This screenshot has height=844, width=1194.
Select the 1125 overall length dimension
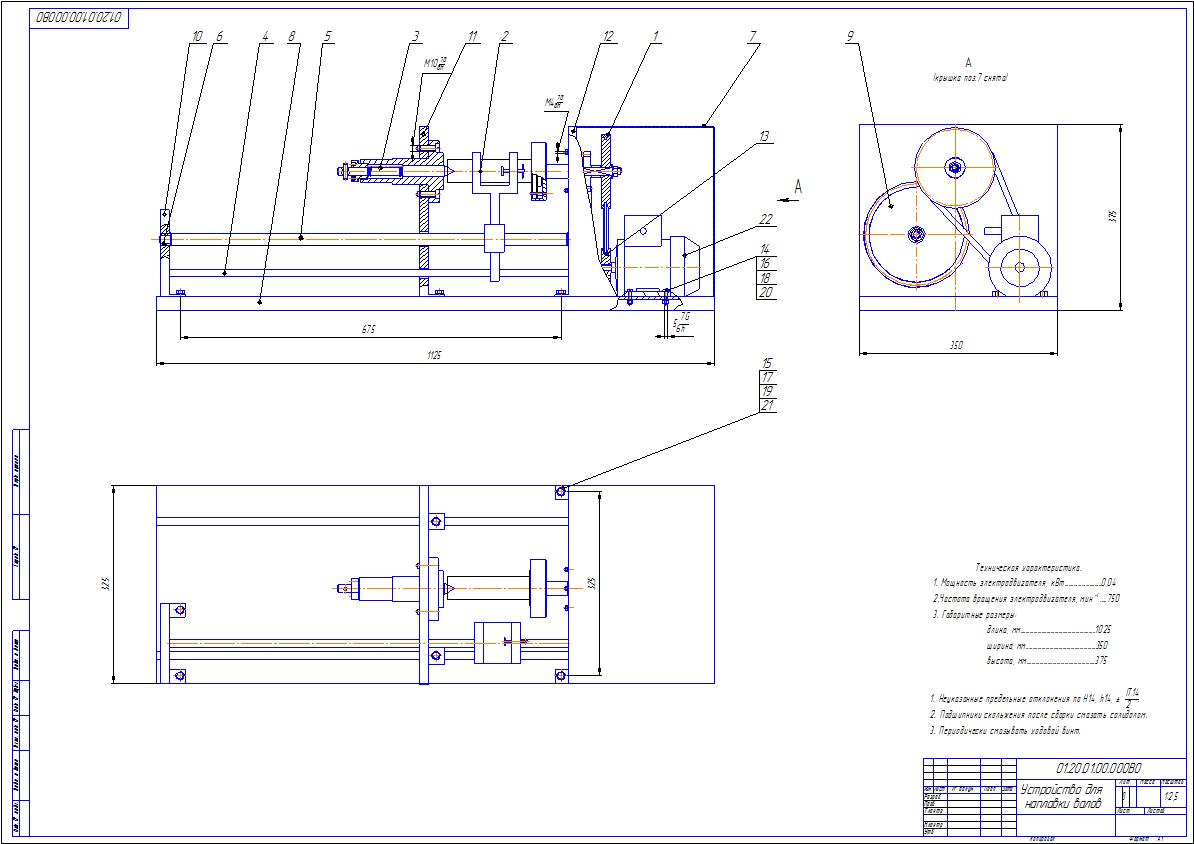[433, 356]
